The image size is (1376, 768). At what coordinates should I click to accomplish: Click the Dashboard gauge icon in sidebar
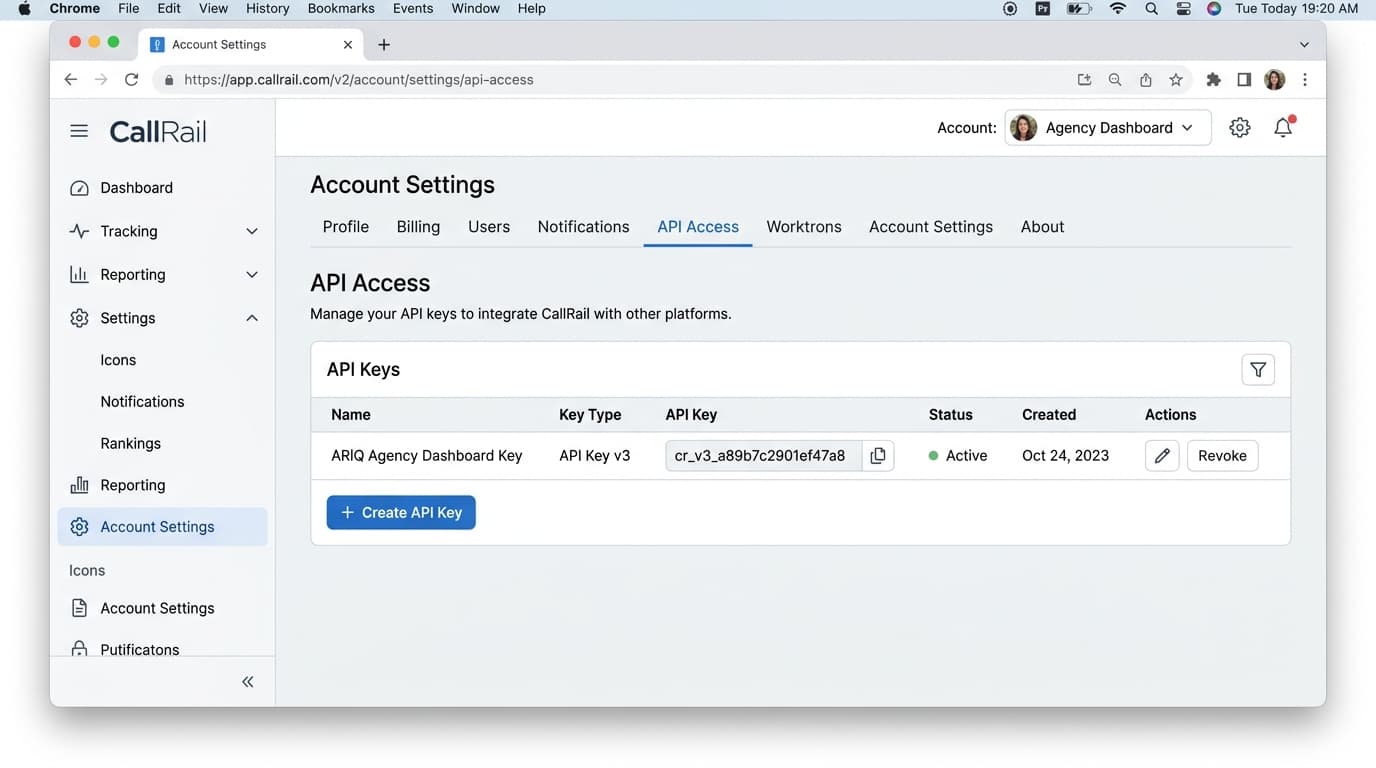click(79, 188)
